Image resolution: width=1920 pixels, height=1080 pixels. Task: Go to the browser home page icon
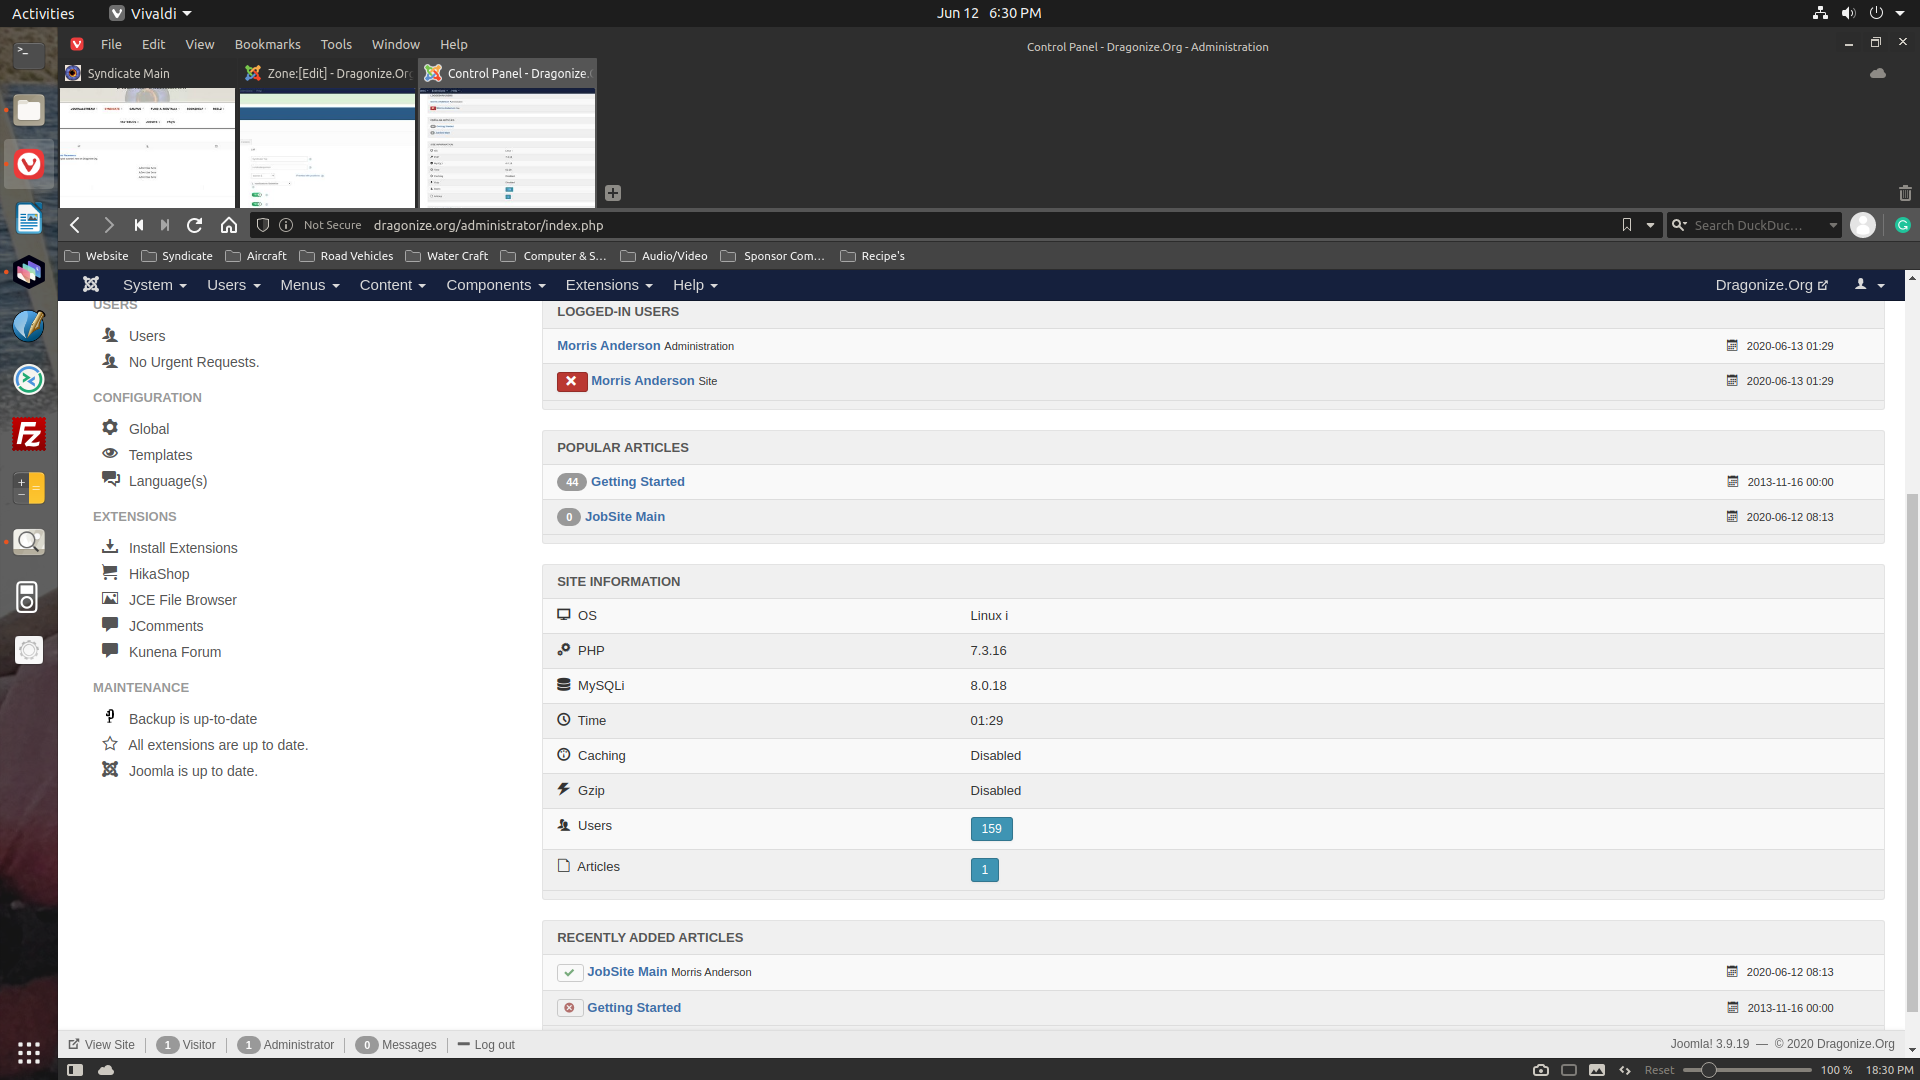pos(229,225)
